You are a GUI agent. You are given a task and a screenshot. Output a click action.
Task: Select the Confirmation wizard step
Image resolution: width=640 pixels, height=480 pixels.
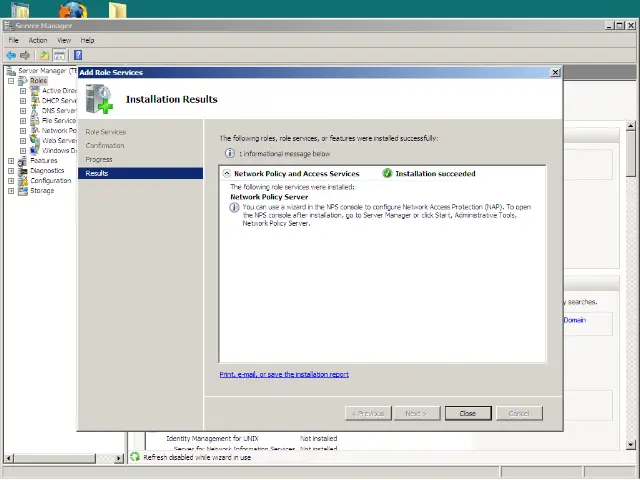pyautogui.click(x=105, y=146)
